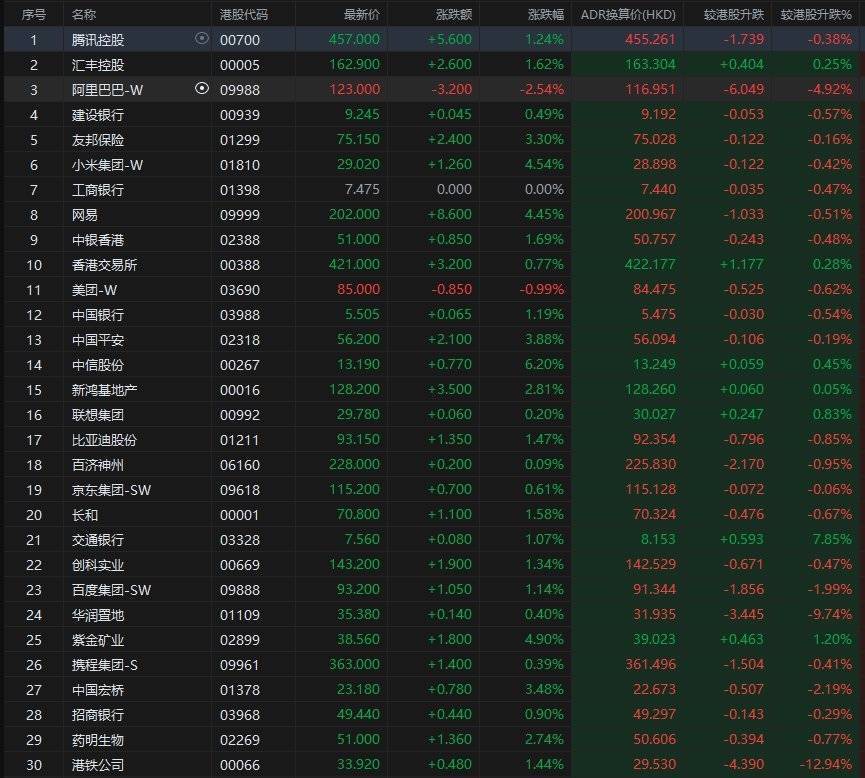Click stock code 01810
This screenshot has width=865, height=778.
click(x=239, y=165)
